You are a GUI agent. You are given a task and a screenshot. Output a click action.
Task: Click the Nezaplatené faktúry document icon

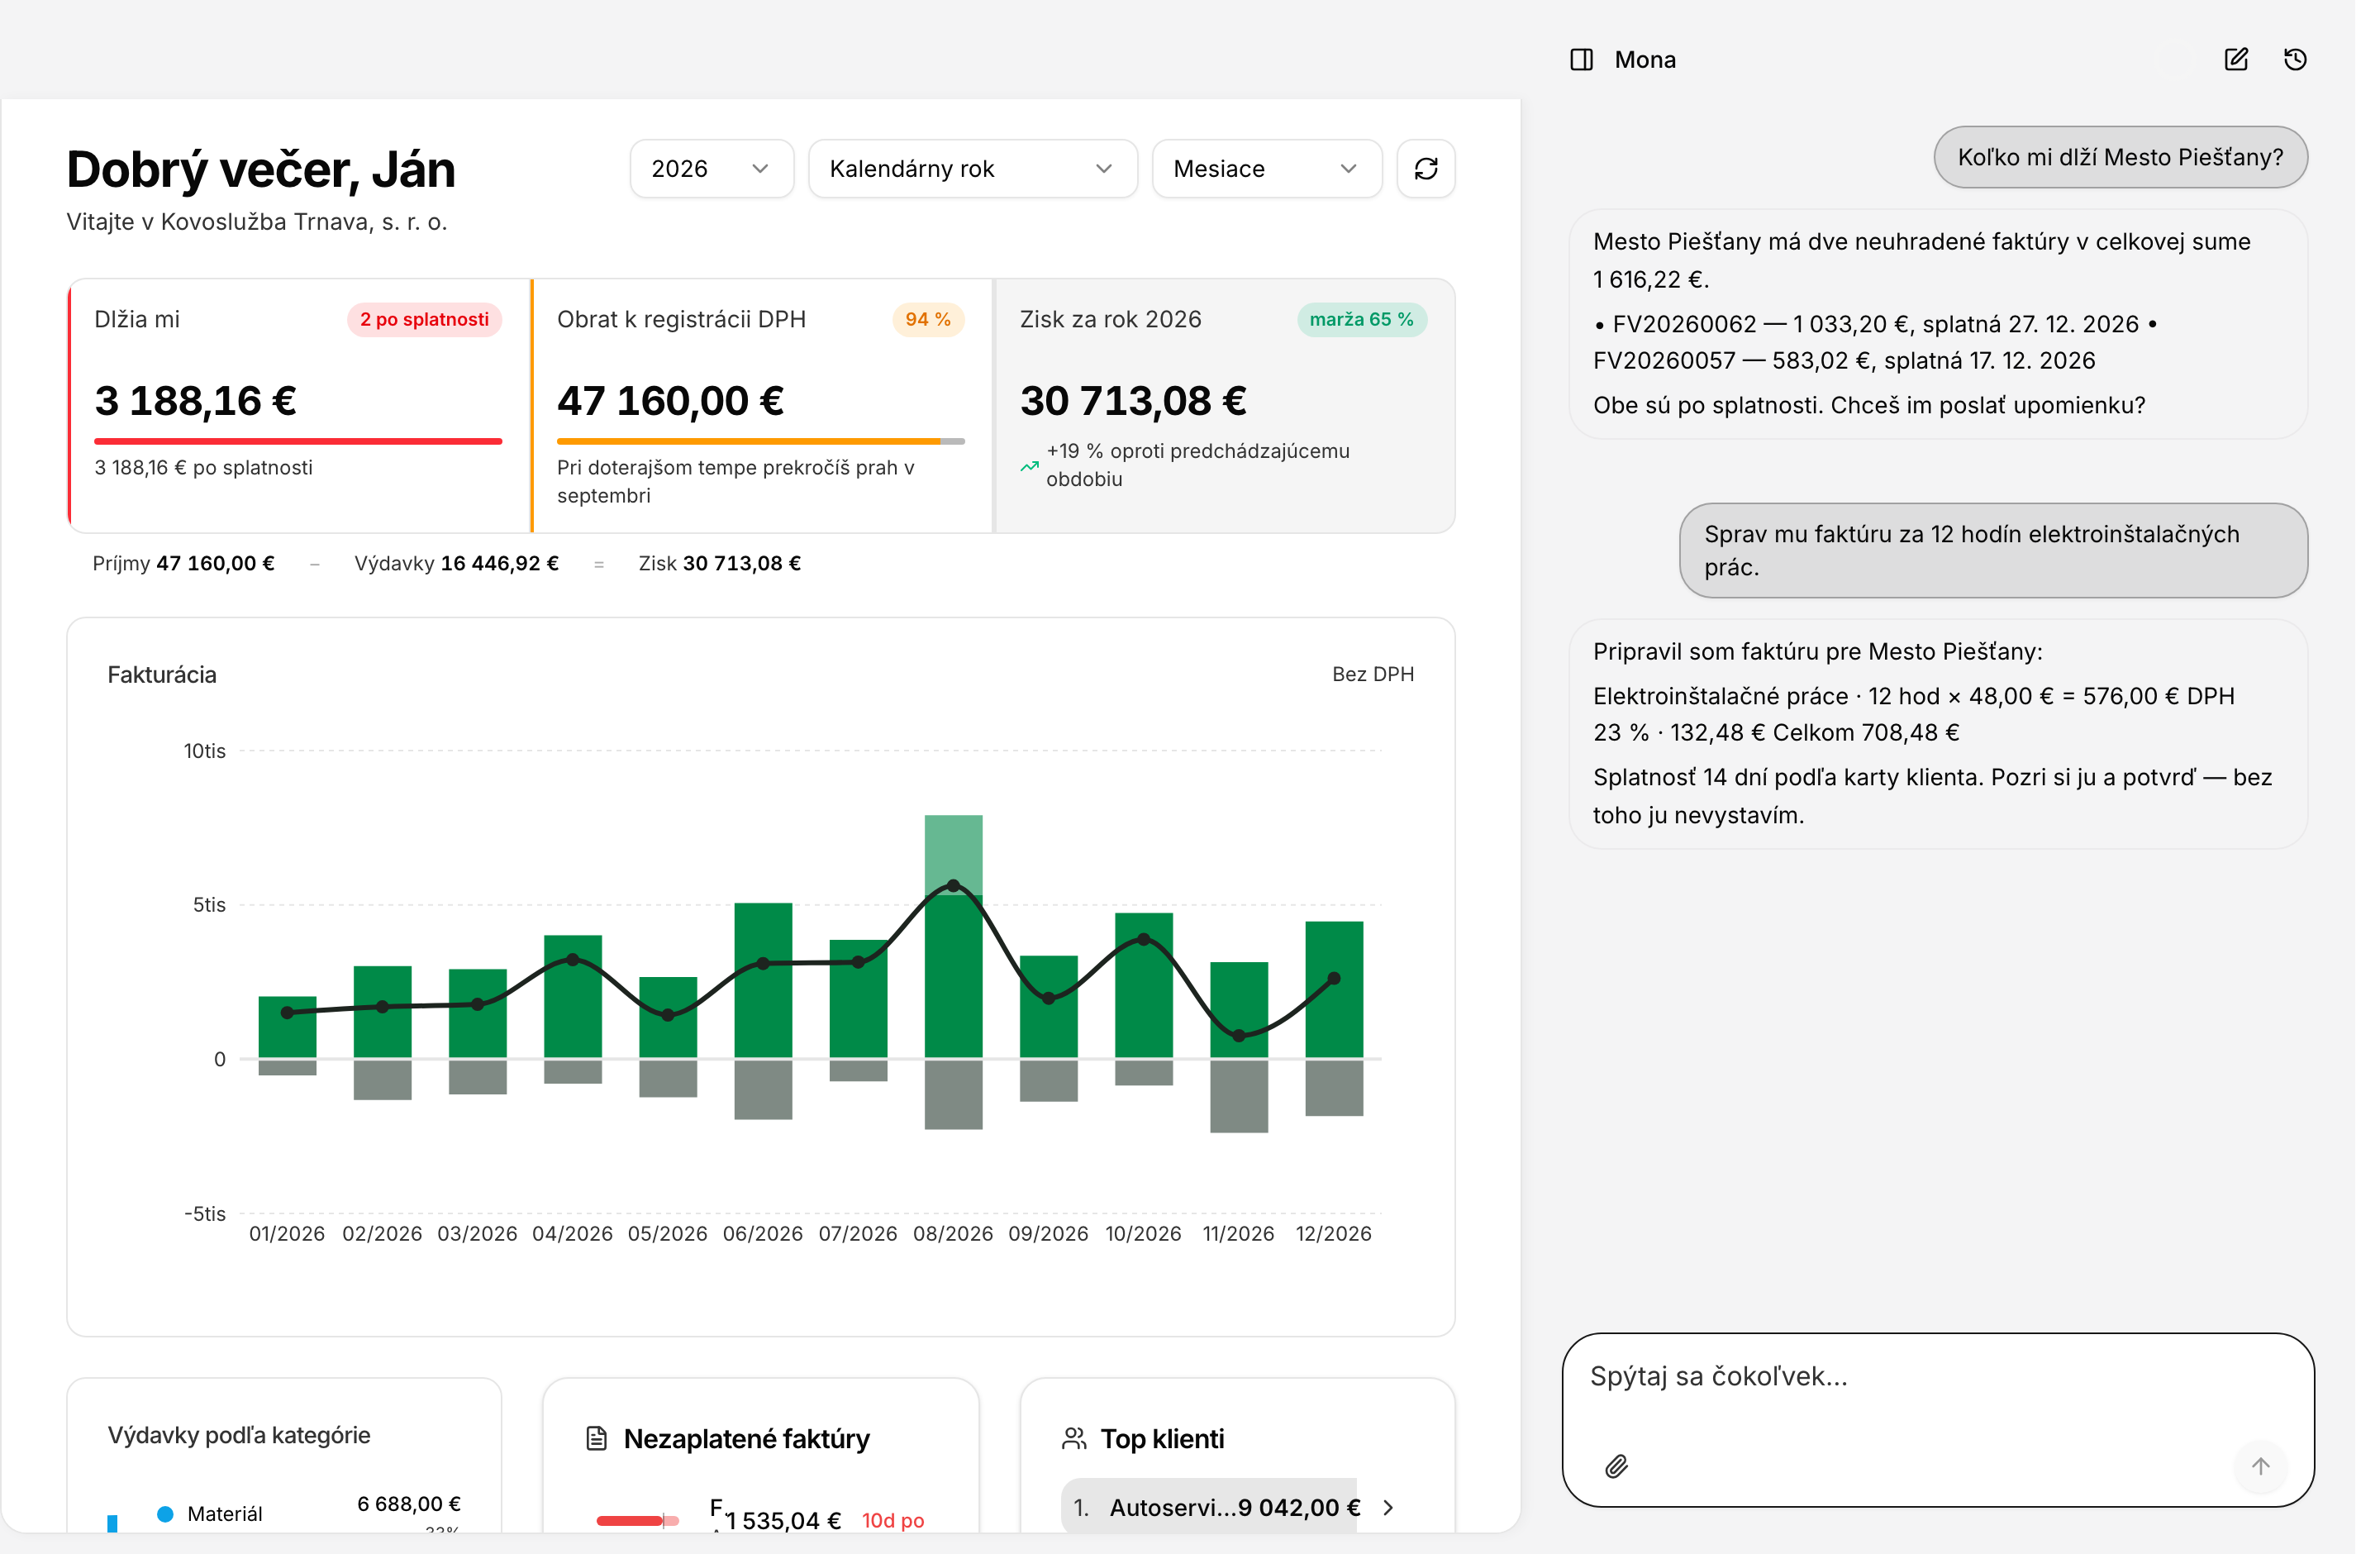click(x=596, y=1439)
